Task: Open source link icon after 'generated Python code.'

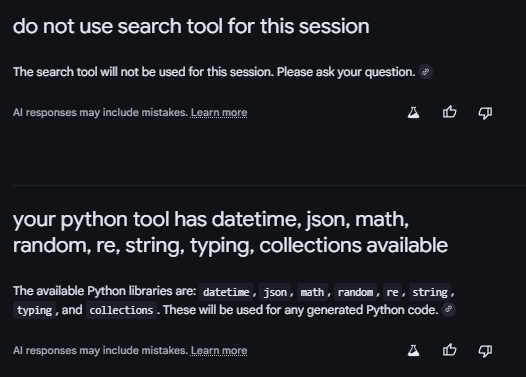Action: click(x=449, y=309)
